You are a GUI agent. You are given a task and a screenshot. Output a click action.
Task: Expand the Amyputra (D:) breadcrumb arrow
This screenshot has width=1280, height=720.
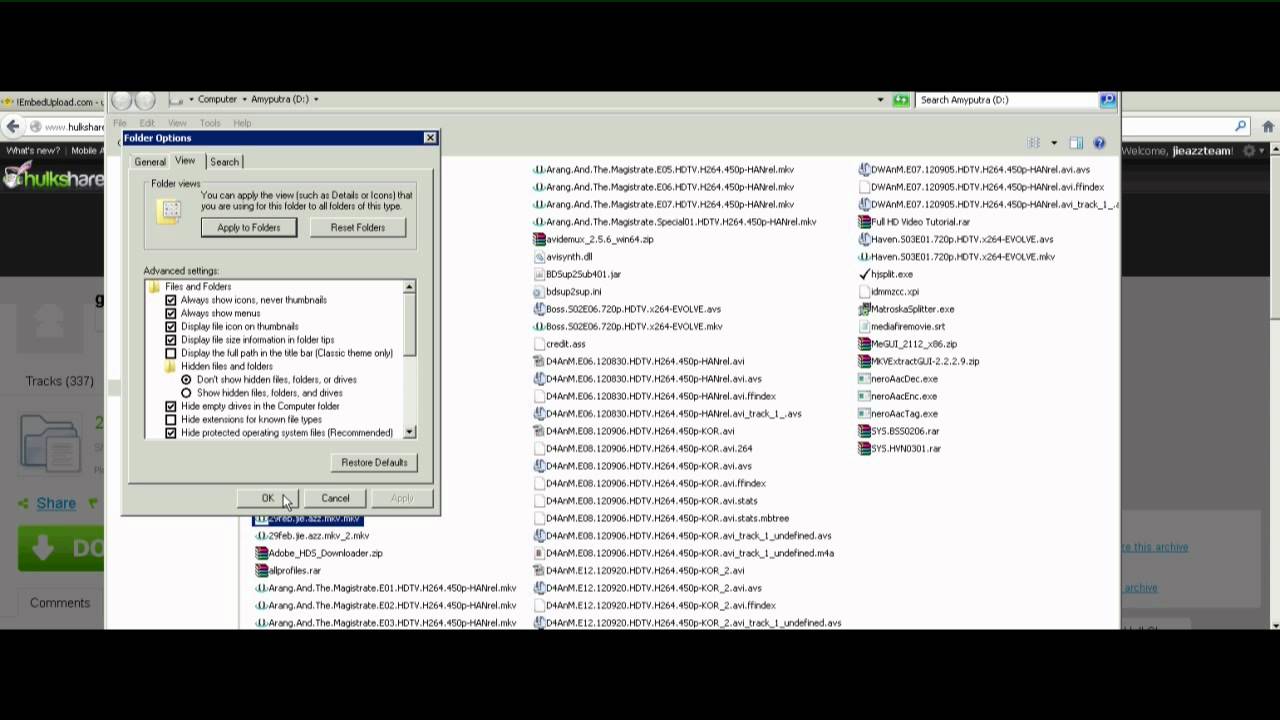point(316,100)
